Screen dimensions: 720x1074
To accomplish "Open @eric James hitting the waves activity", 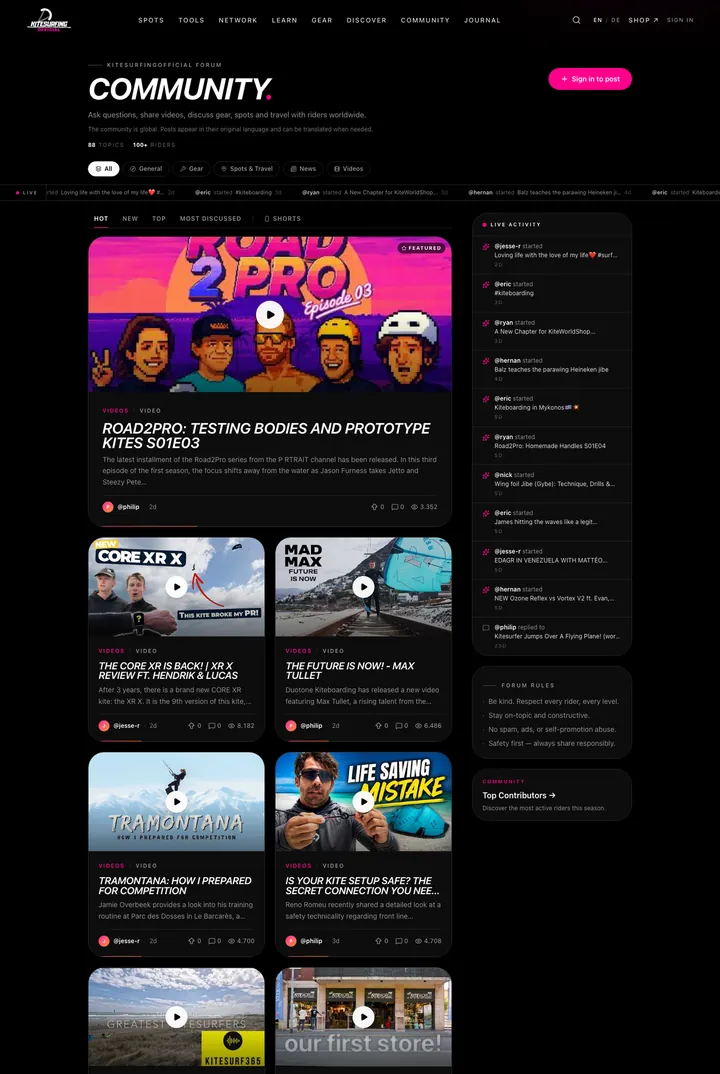I will [x=551, y=522].
